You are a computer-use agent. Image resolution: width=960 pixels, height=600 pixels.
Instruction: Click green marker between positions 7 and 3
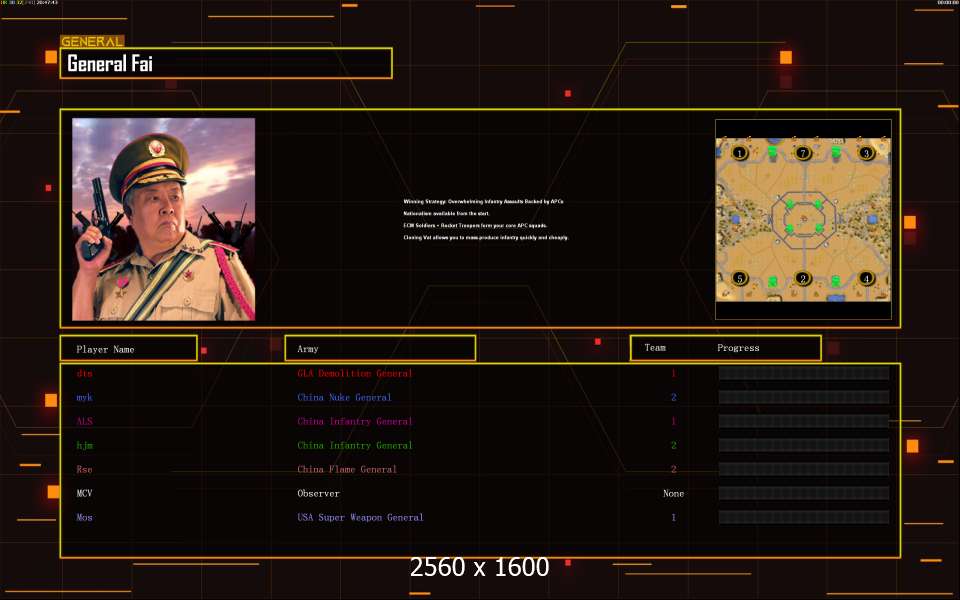click(x=836, y=151)
